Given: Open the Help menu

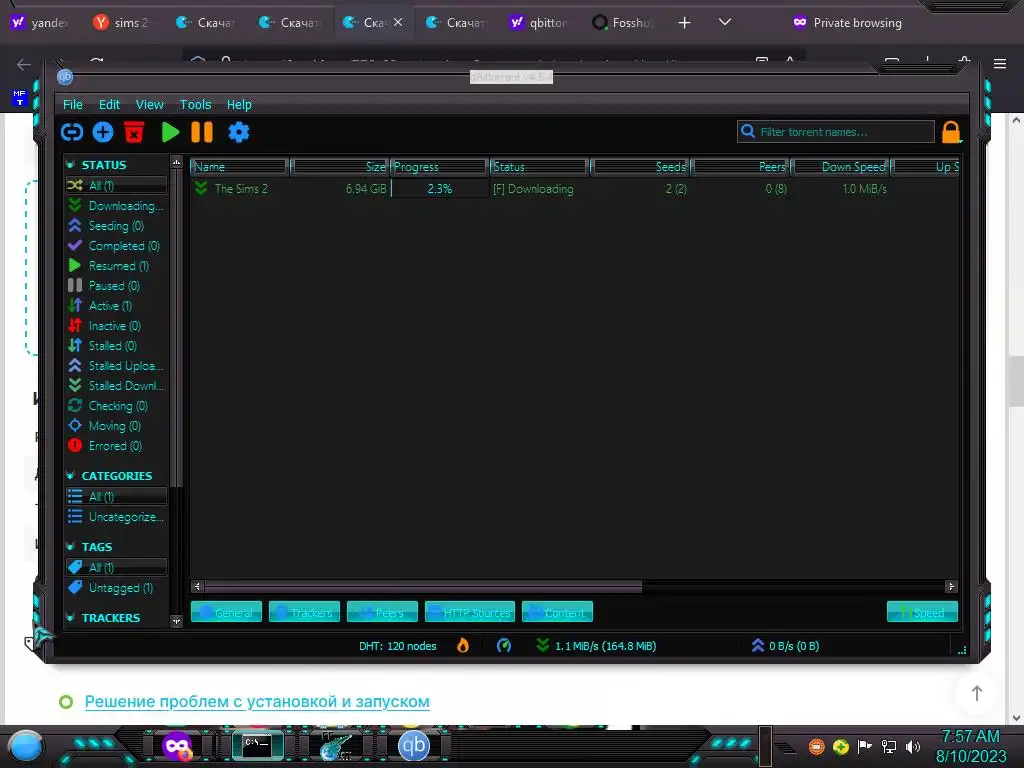Looking at the screenshot, I should [x=239, y=104].
